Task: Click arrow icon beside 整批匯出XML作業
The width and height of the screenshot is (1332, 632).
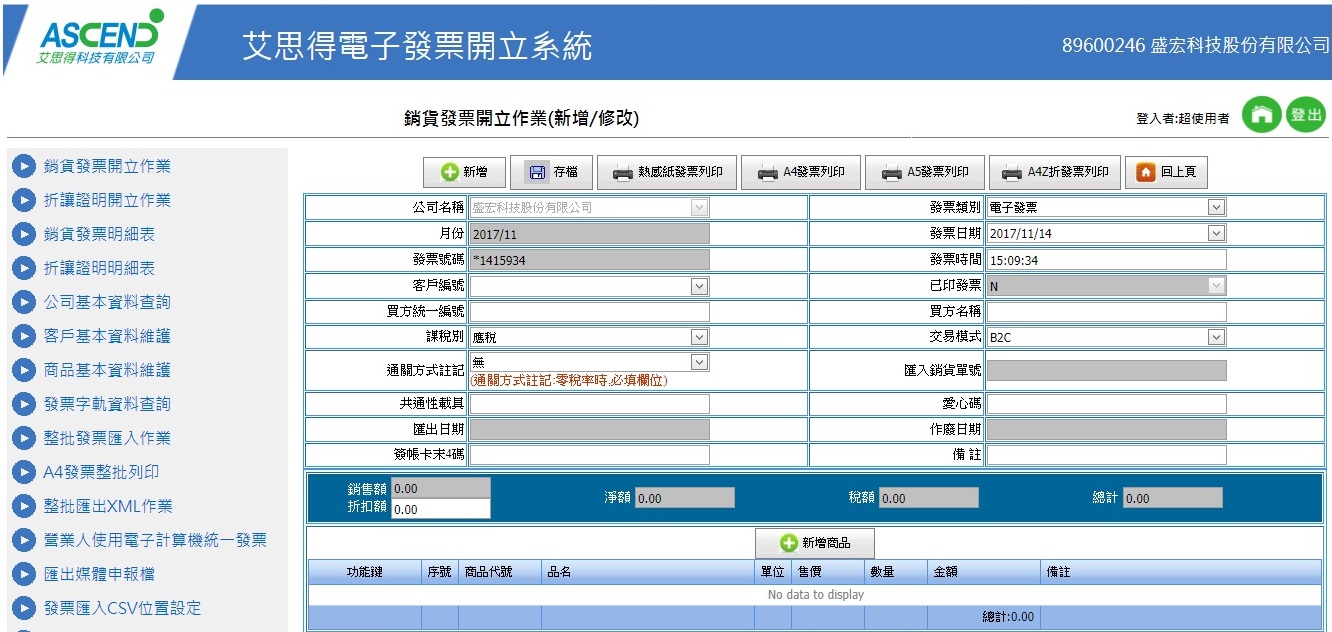Action: pos(23,506)
